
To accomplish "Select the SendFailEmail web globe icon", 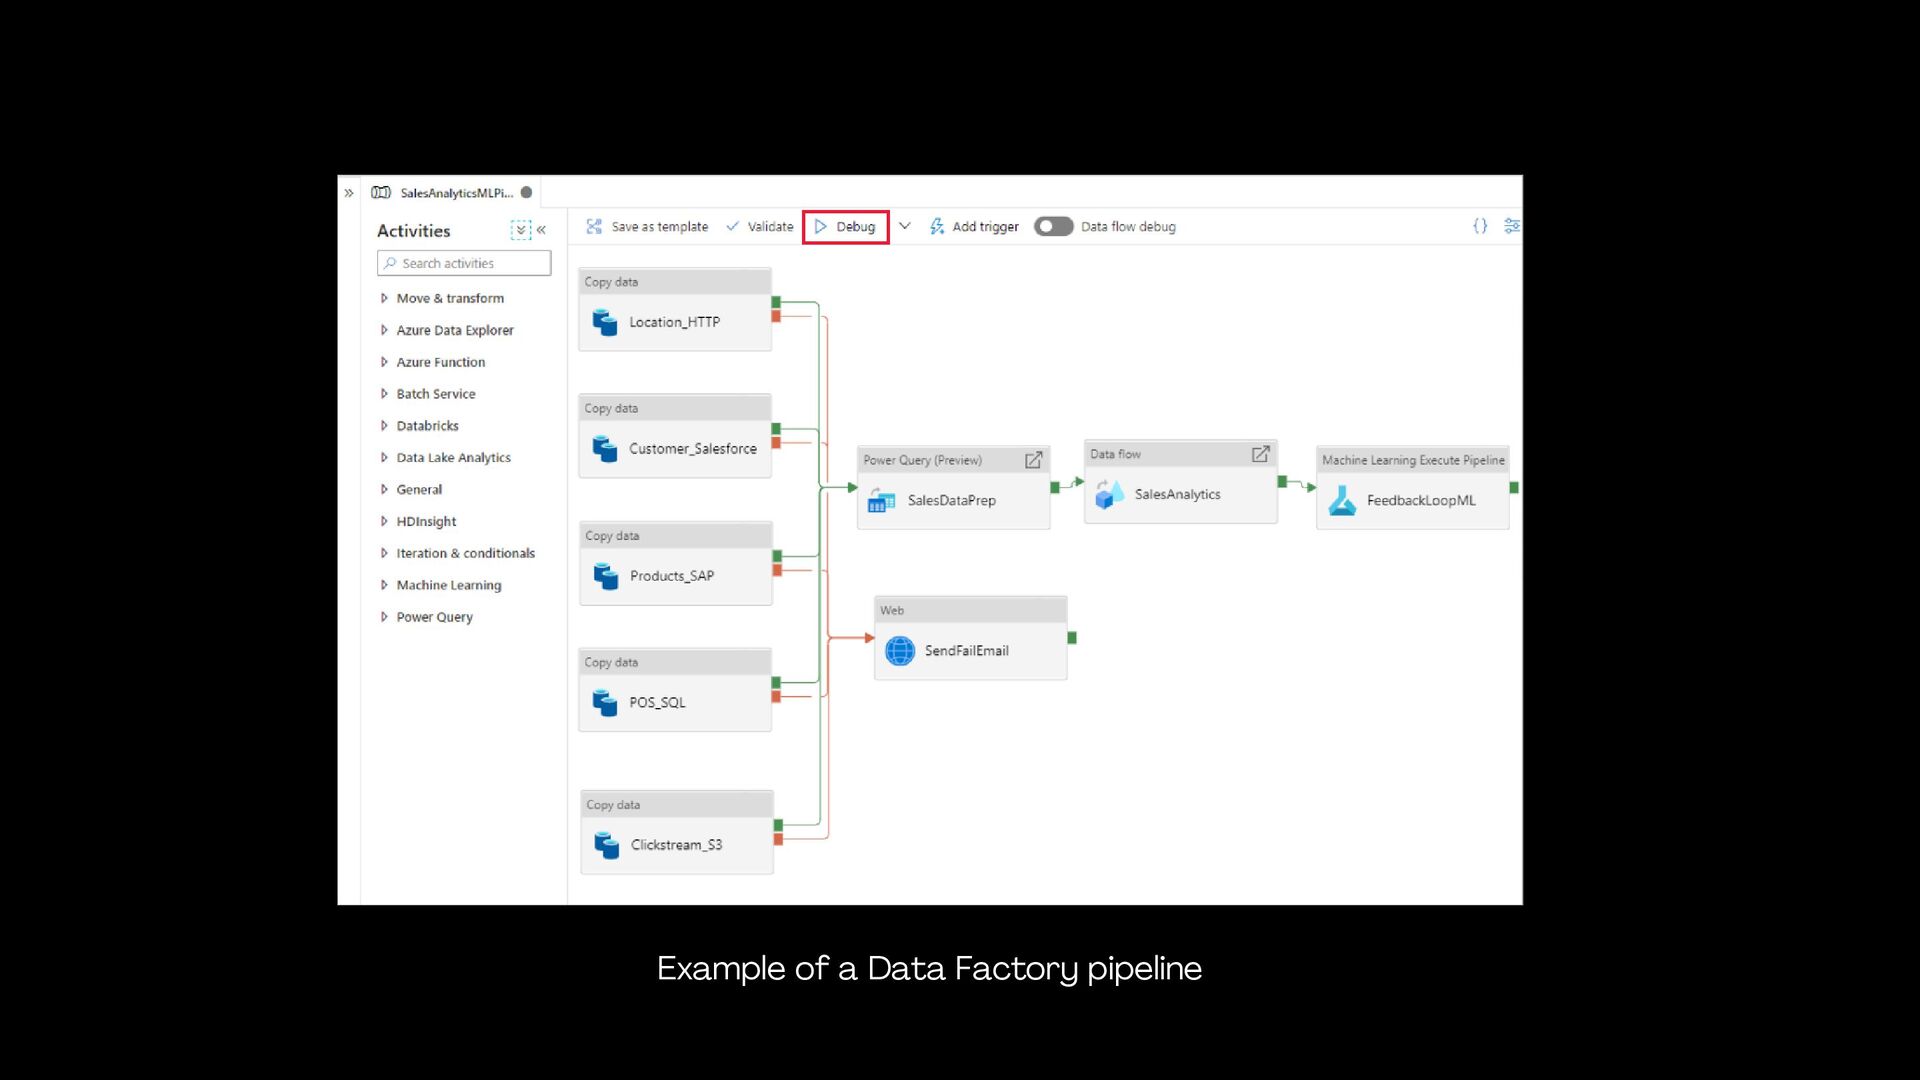I will coord(900,651).
